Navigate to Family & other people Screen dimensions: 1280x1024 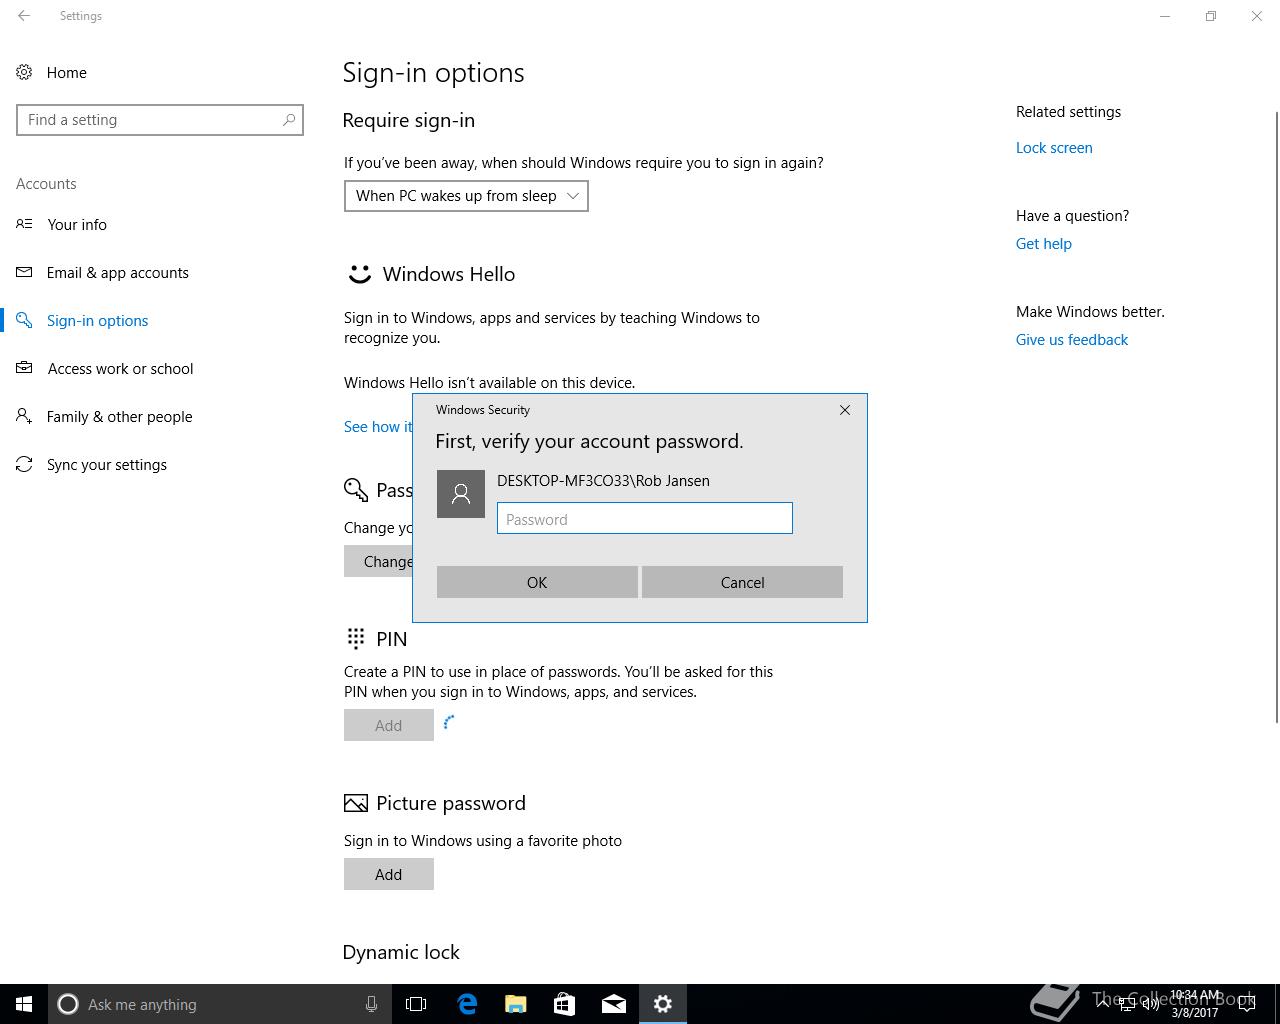(x=120, y=416)
